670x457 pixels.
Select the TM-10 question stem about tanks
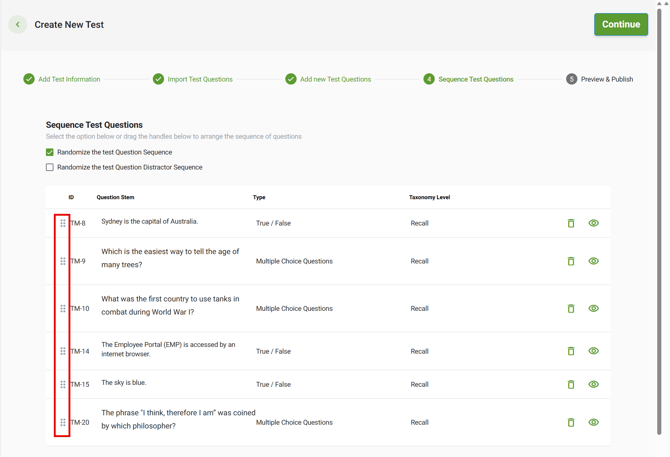coord(170,305)
